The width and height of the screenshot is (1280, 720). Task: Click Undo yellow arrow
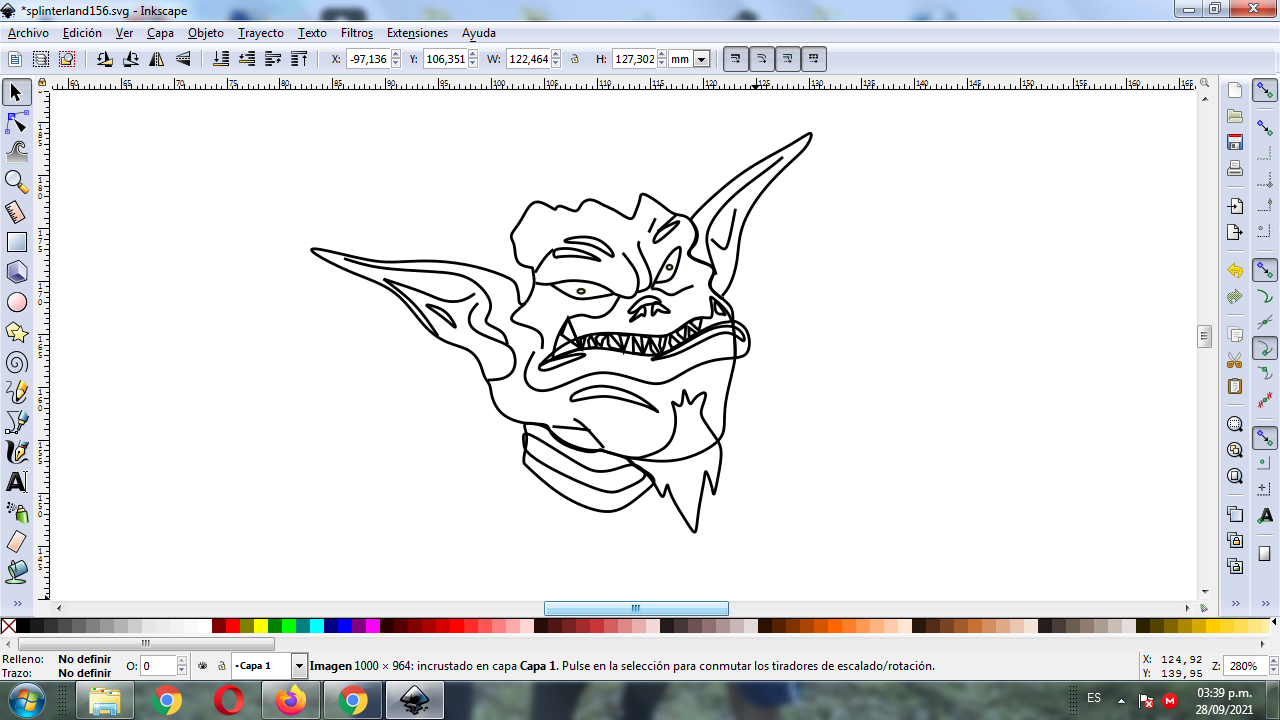(1235, 271)
